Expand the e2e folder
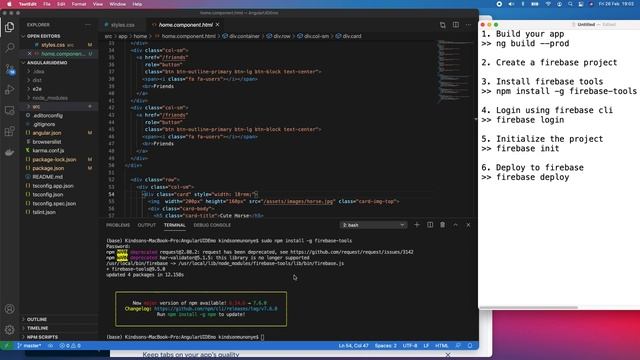640x360 pixels. click(37, 89)
